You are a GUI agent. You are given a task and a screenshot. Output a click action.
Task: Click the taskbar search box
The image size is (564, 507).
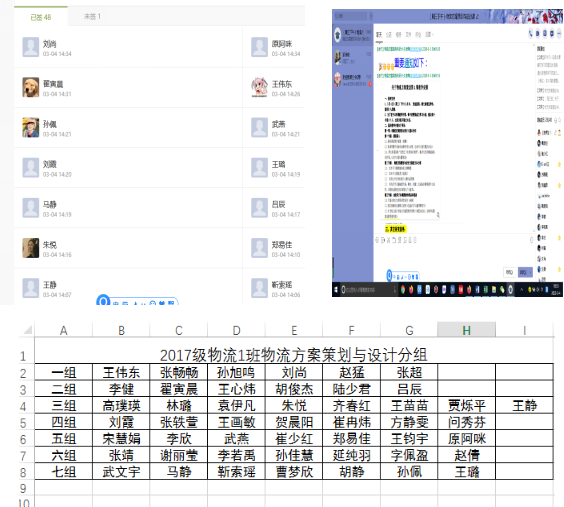368,289
